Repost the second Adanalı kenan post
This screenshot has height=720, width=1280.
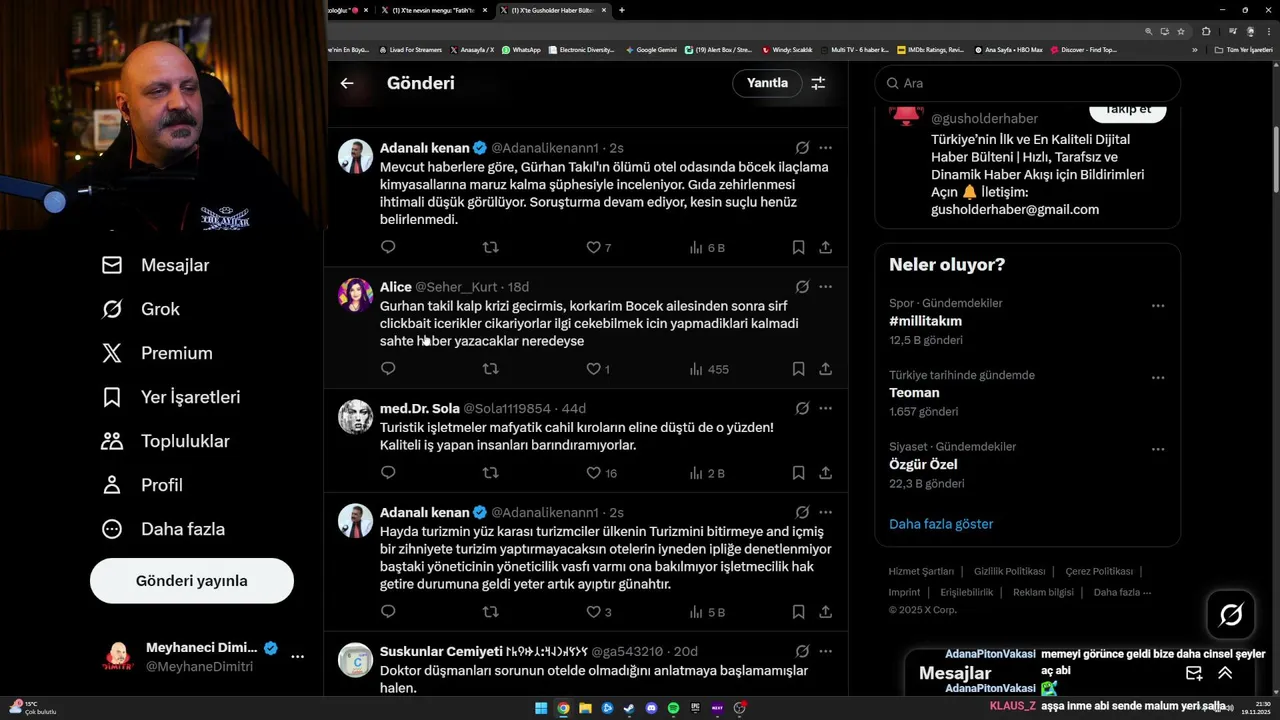tap(490, 612)
